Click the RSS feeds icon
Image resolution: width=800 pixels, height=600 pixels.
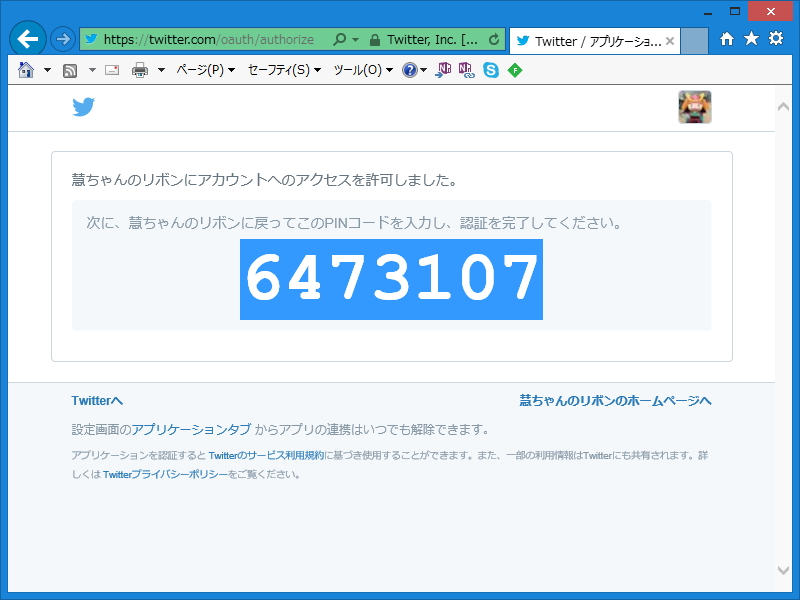(x=68, y=70)
